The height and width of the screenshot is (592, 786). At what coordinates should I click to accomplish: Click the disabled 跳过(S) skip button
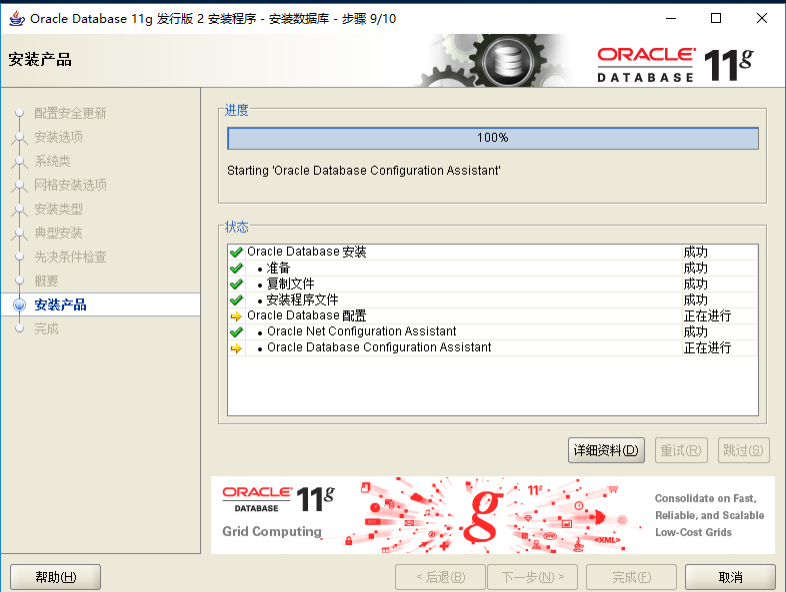(x=743, y=450)
